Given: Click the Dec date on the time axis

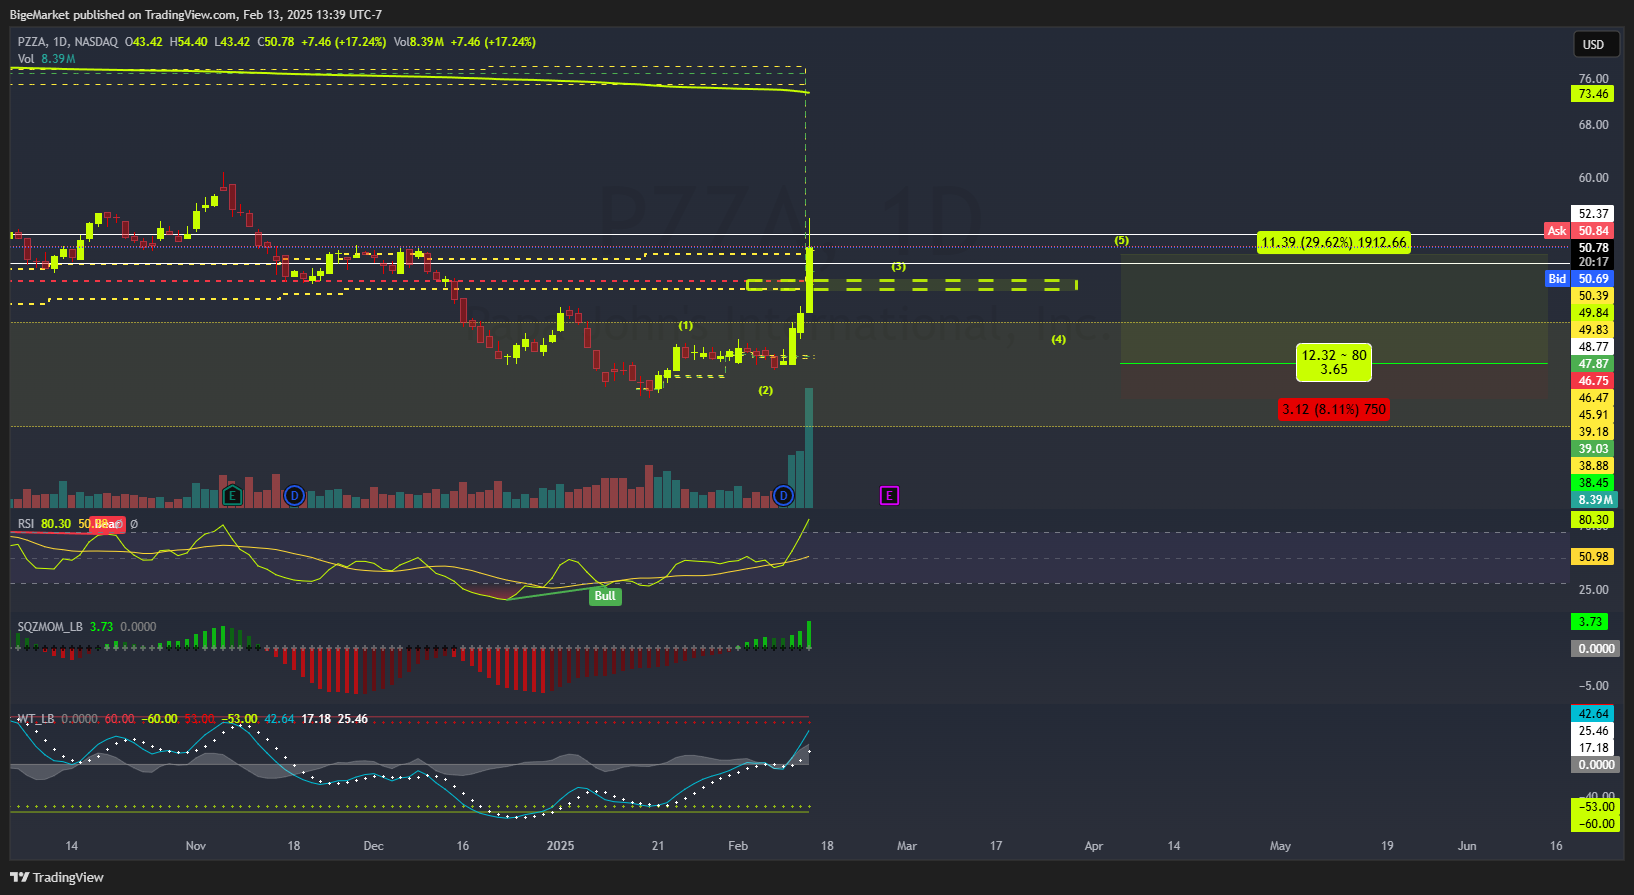Looking at the screenshot, I should coord(374,846).
